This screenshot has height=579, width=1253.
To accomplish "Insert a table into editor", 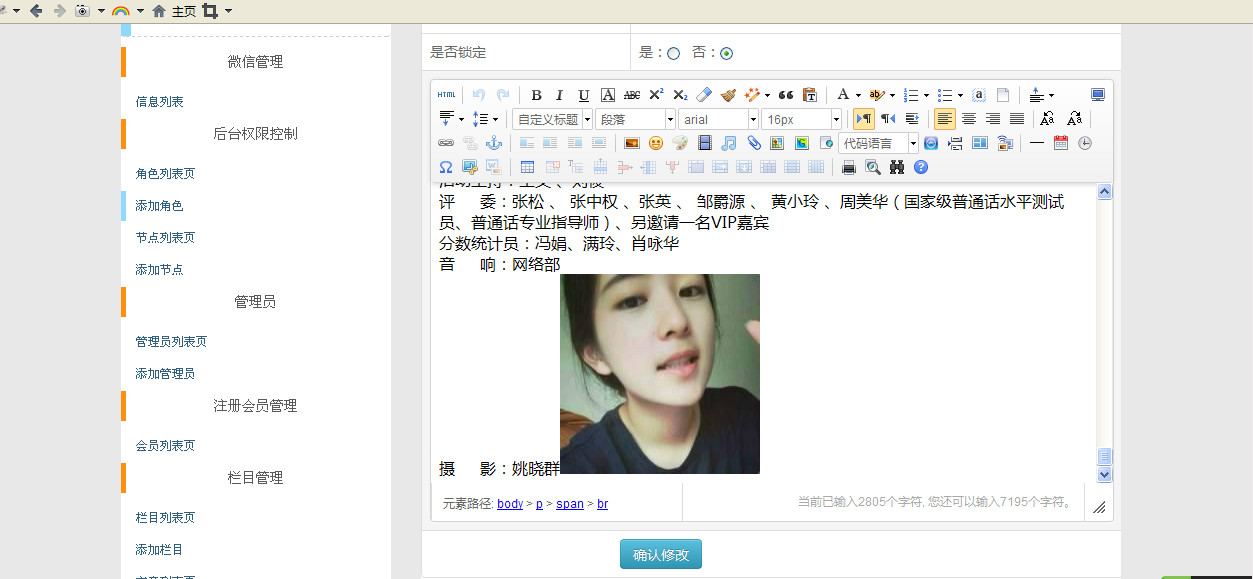I will [527, 167].
